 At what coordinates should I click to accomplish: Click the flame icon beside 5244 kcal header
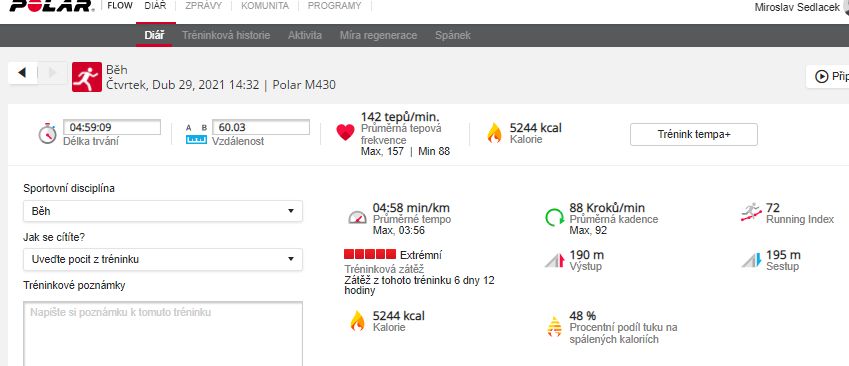point(494,133)
